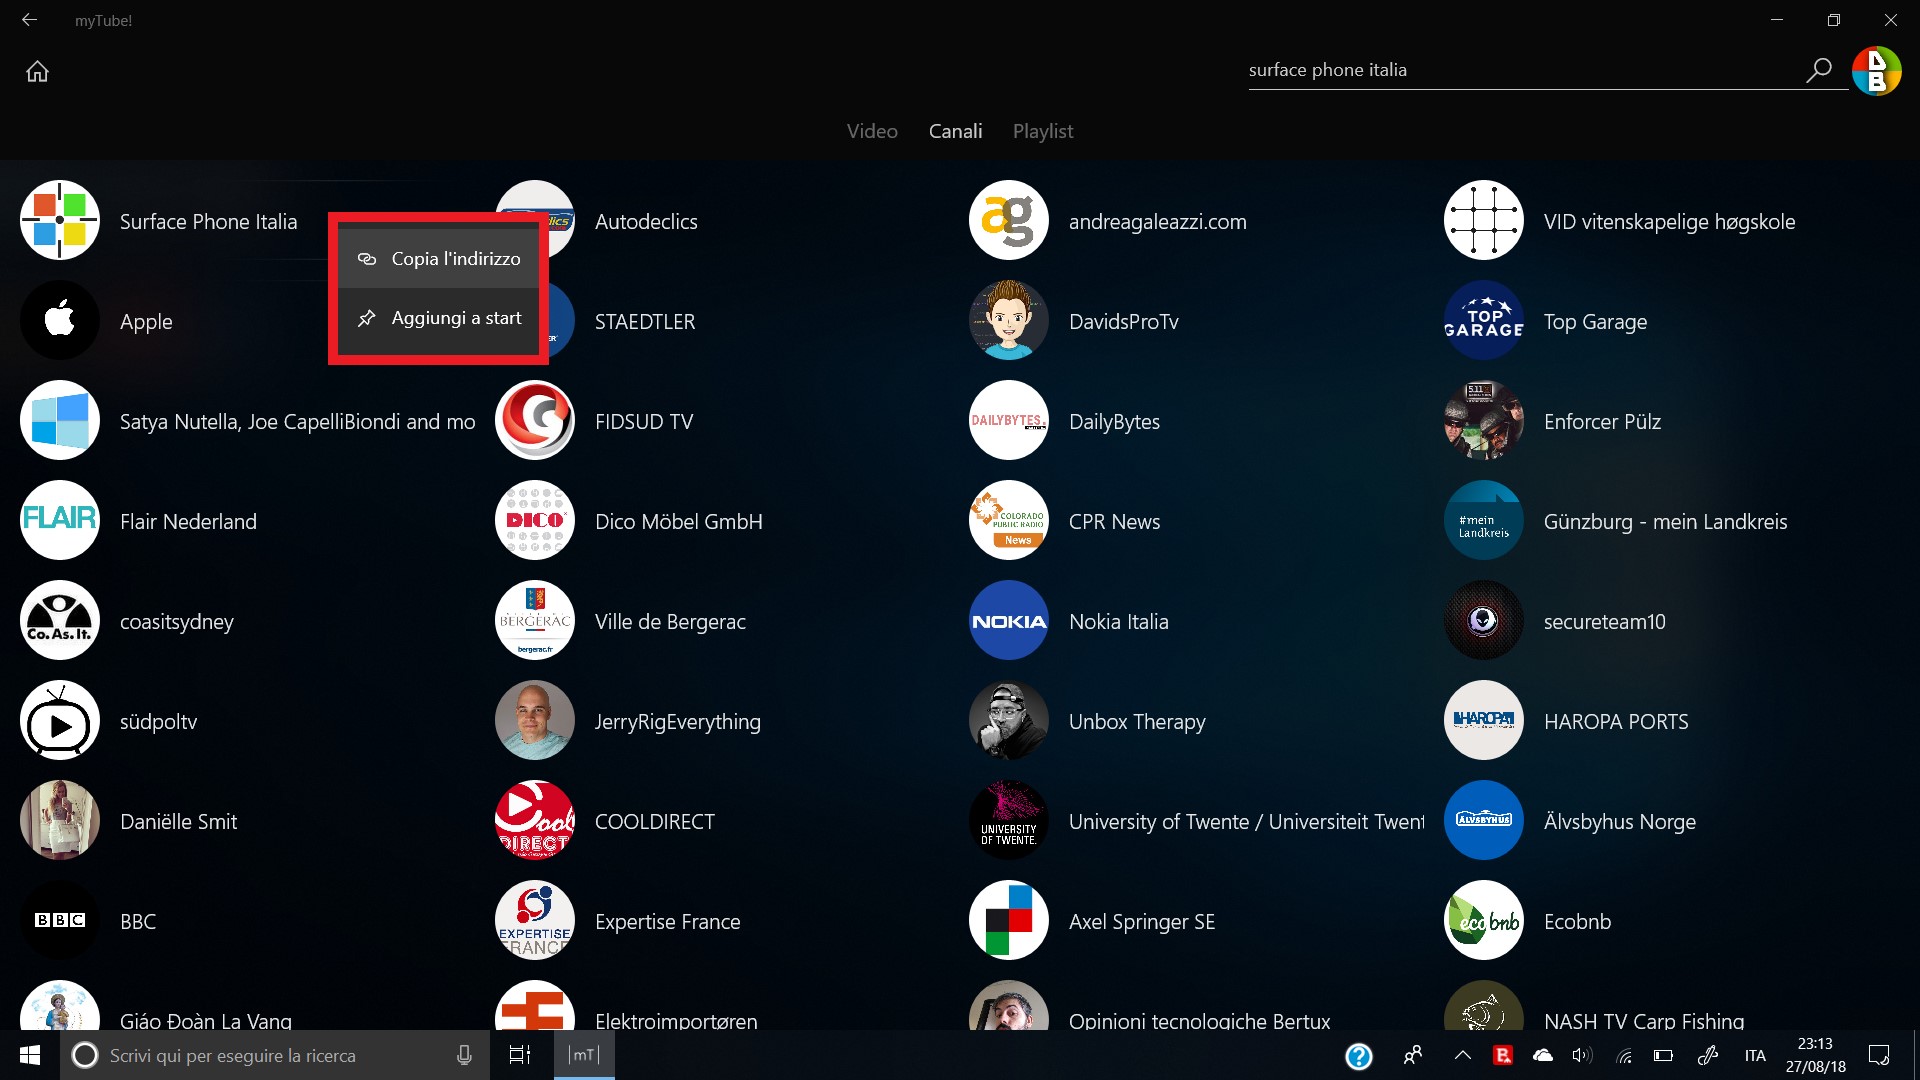
Task: Open the Unbox Therapy channel avatar
Action: pyautogui.click(x=1009, y=720)
